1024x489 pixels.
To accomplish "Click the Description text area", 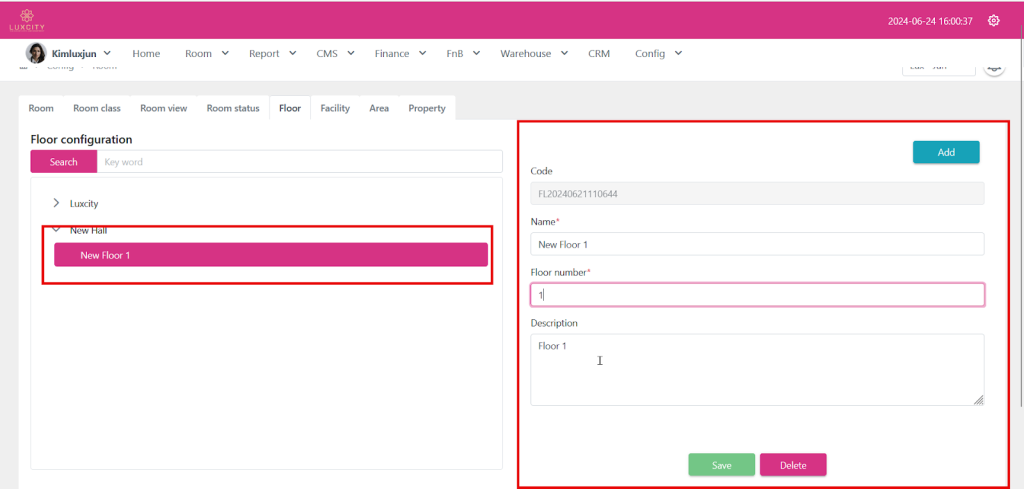I will point(756,369).
